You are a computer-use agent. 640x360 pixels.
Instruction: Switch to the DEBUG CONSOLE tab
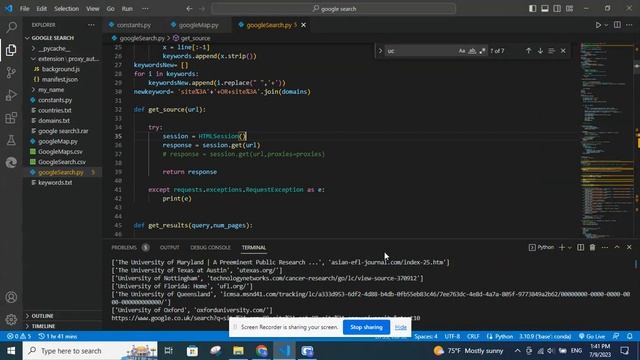click(210, 247)
